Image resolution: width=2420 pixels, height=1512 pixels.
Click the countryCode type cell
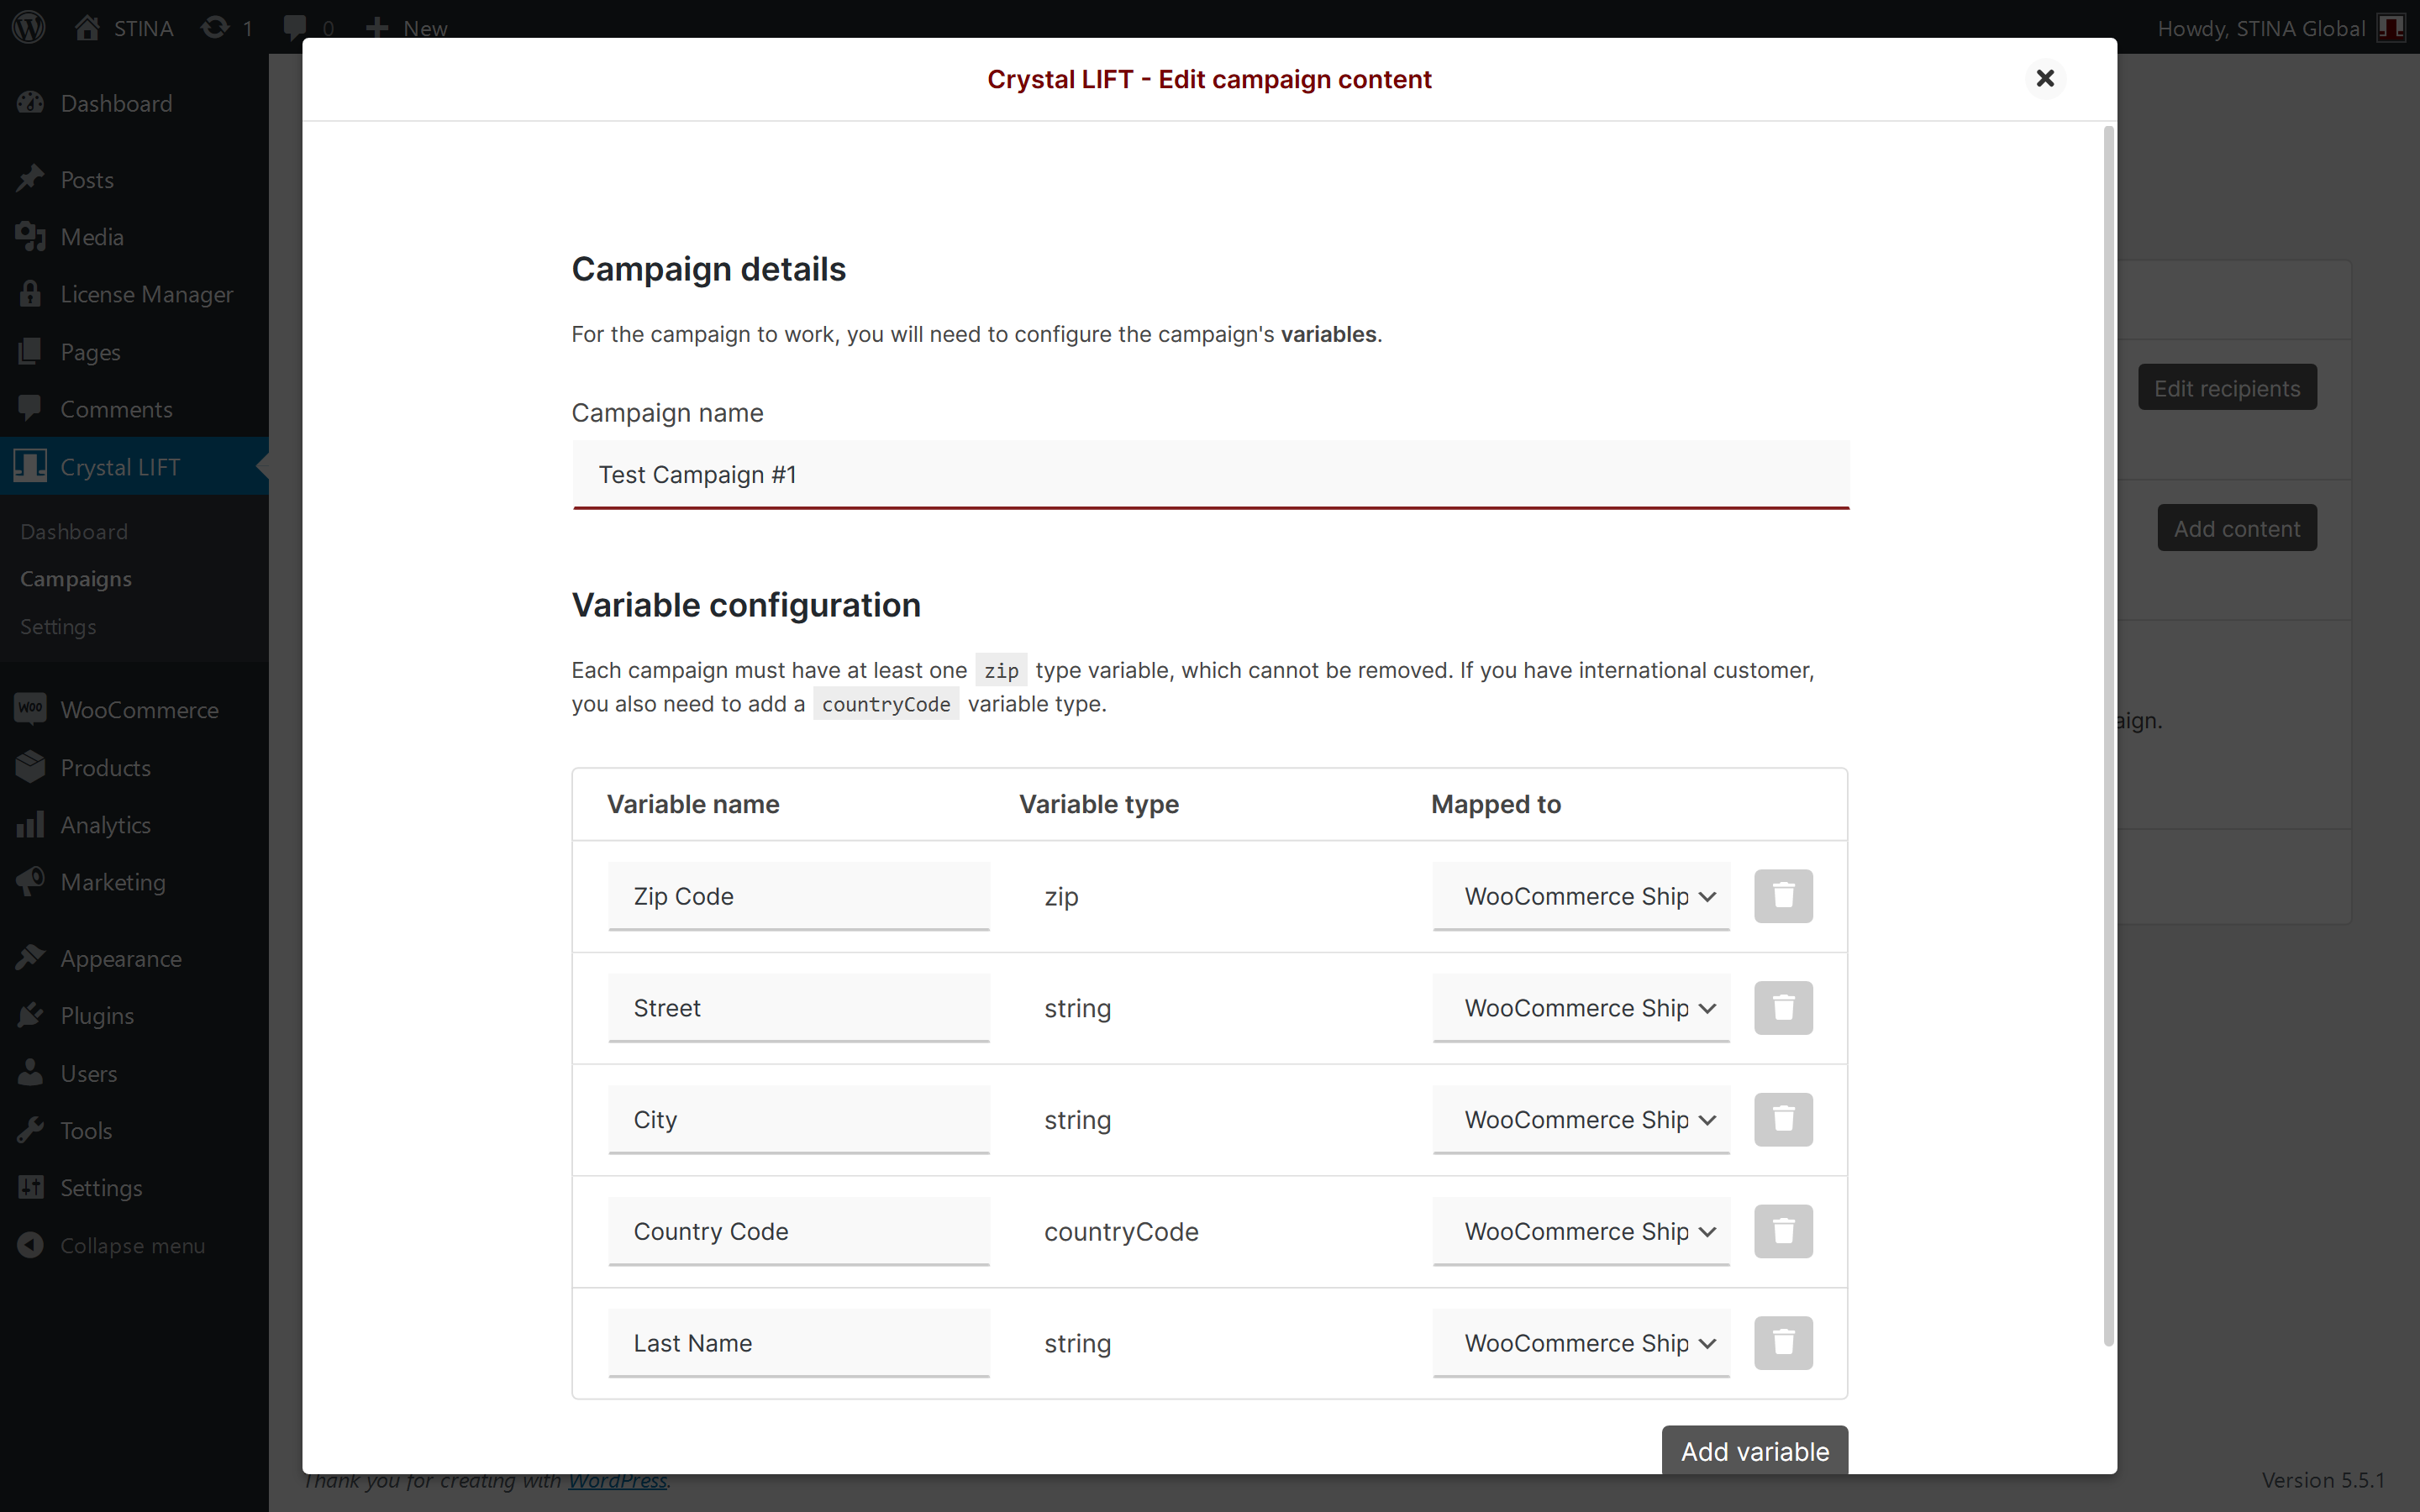tap(1121, 1232)
